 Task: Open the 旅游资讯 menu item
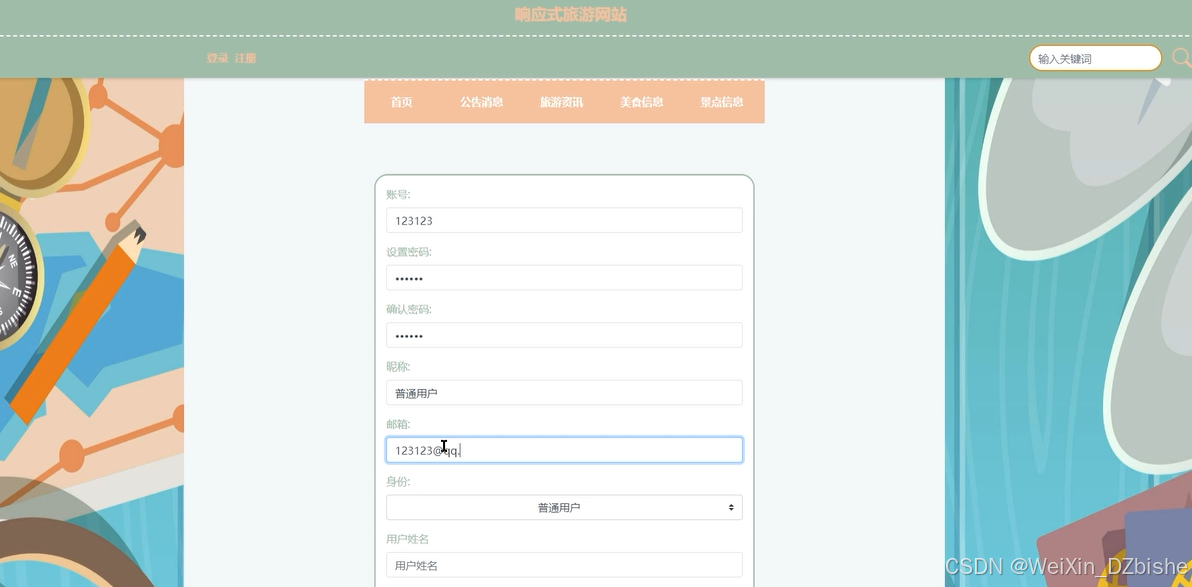(x=562, y=102)
